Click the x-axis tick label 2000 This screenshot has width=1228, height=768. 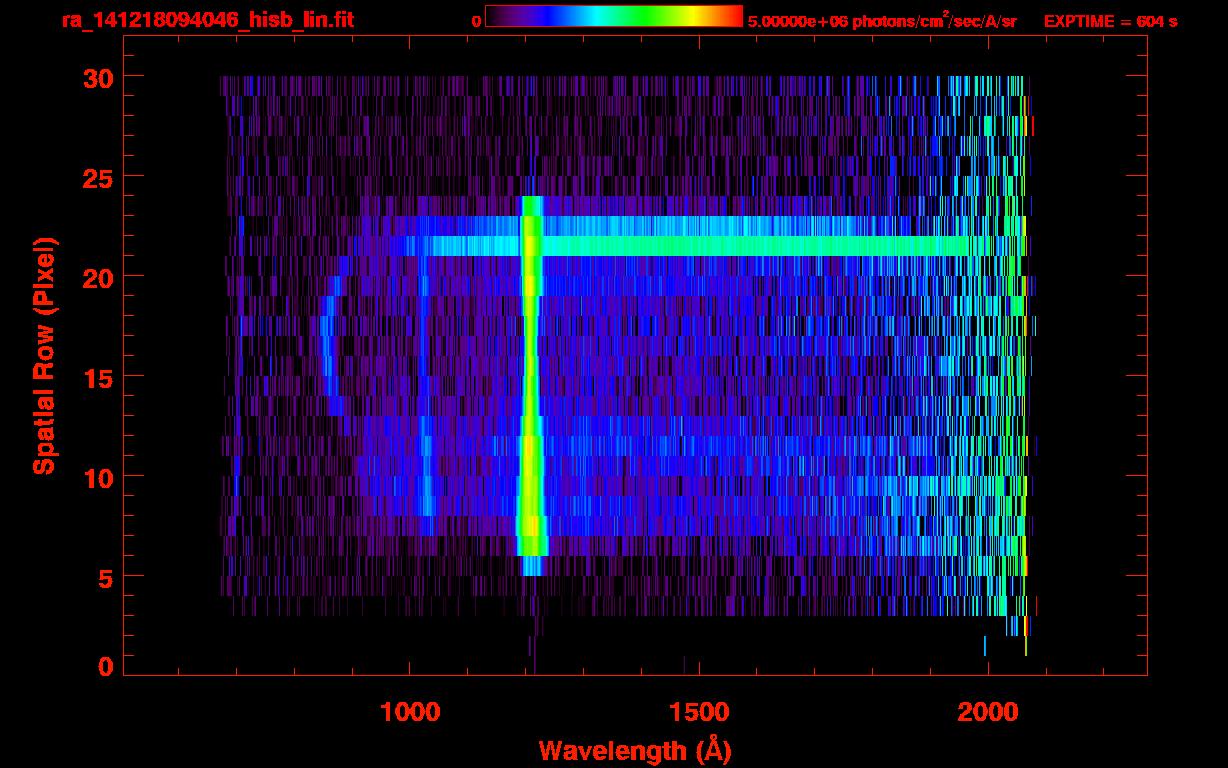tap(988, 712)
